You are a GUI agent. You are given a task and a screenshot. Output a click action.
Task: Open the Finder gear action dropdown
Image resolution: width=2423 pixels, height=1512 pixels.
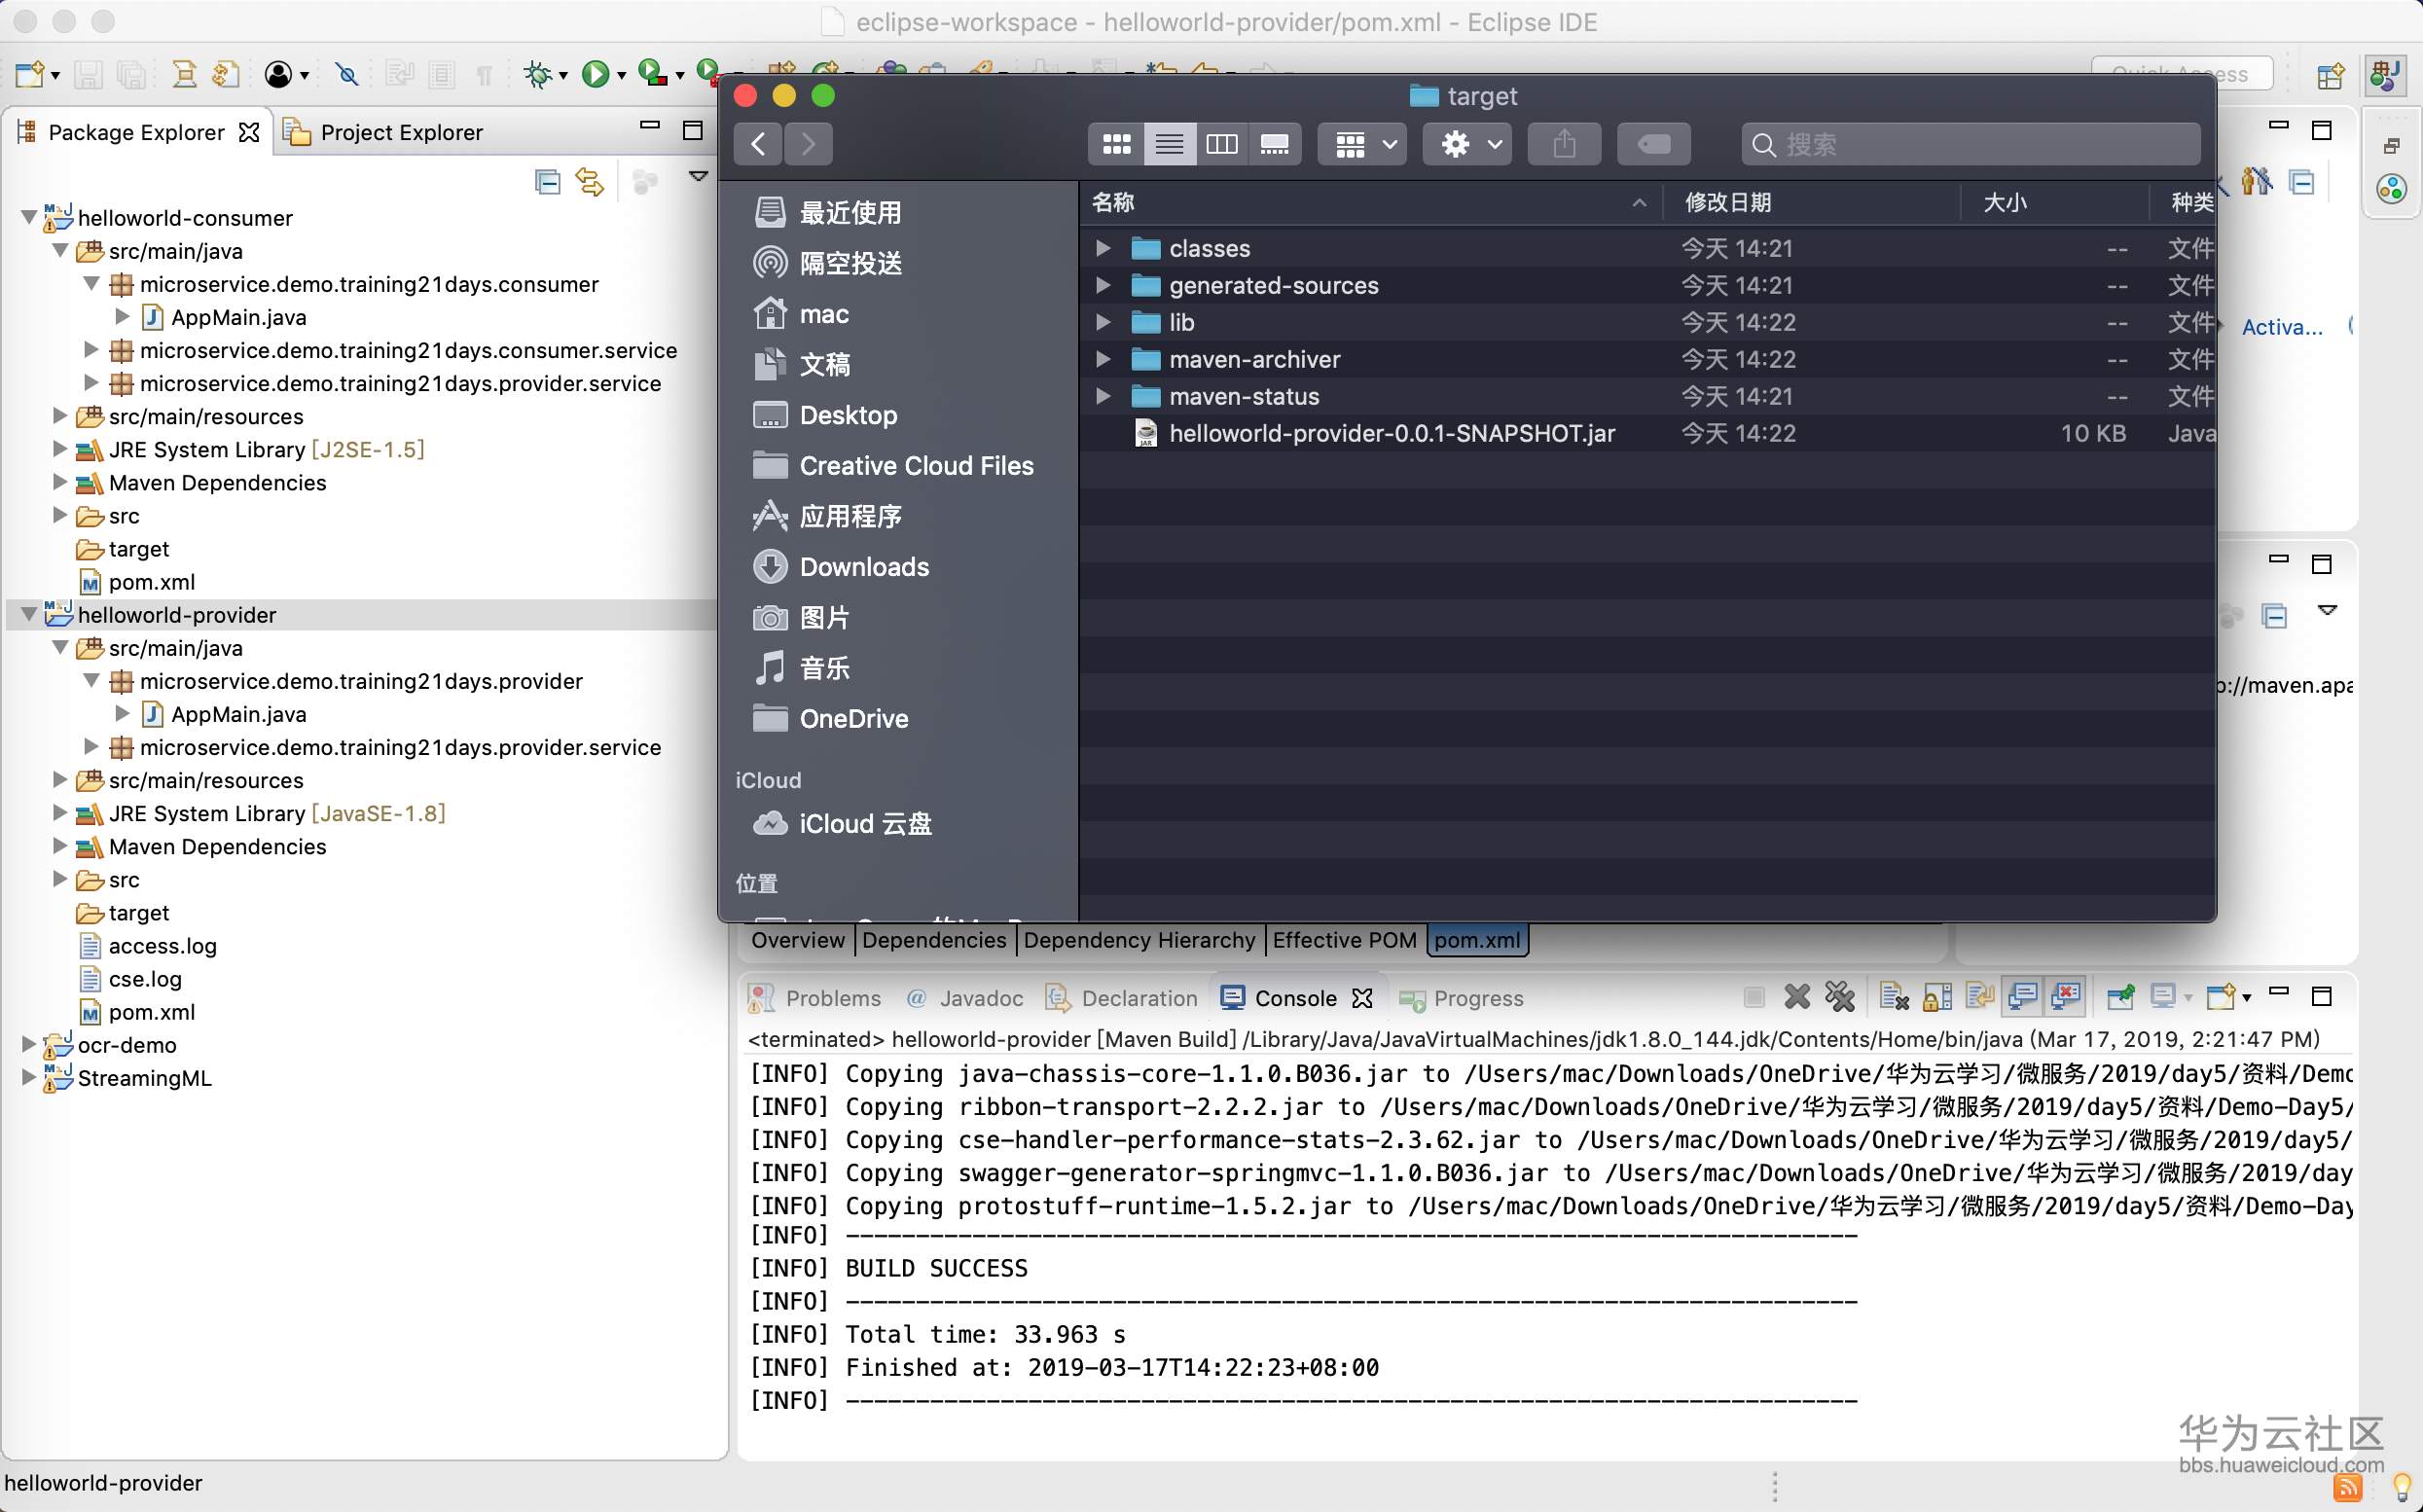(1467, 144)
